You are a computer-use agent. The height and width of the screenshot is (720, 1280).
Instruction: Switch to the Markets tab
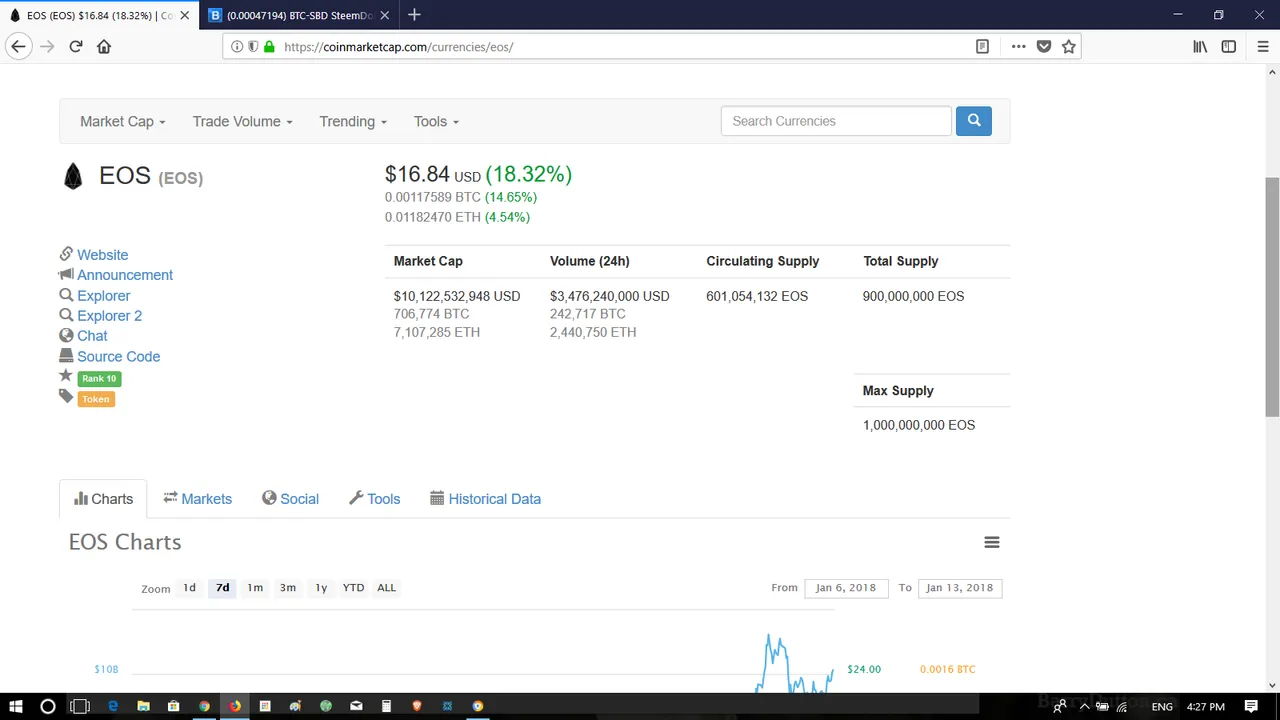click(x=197, y=499)
